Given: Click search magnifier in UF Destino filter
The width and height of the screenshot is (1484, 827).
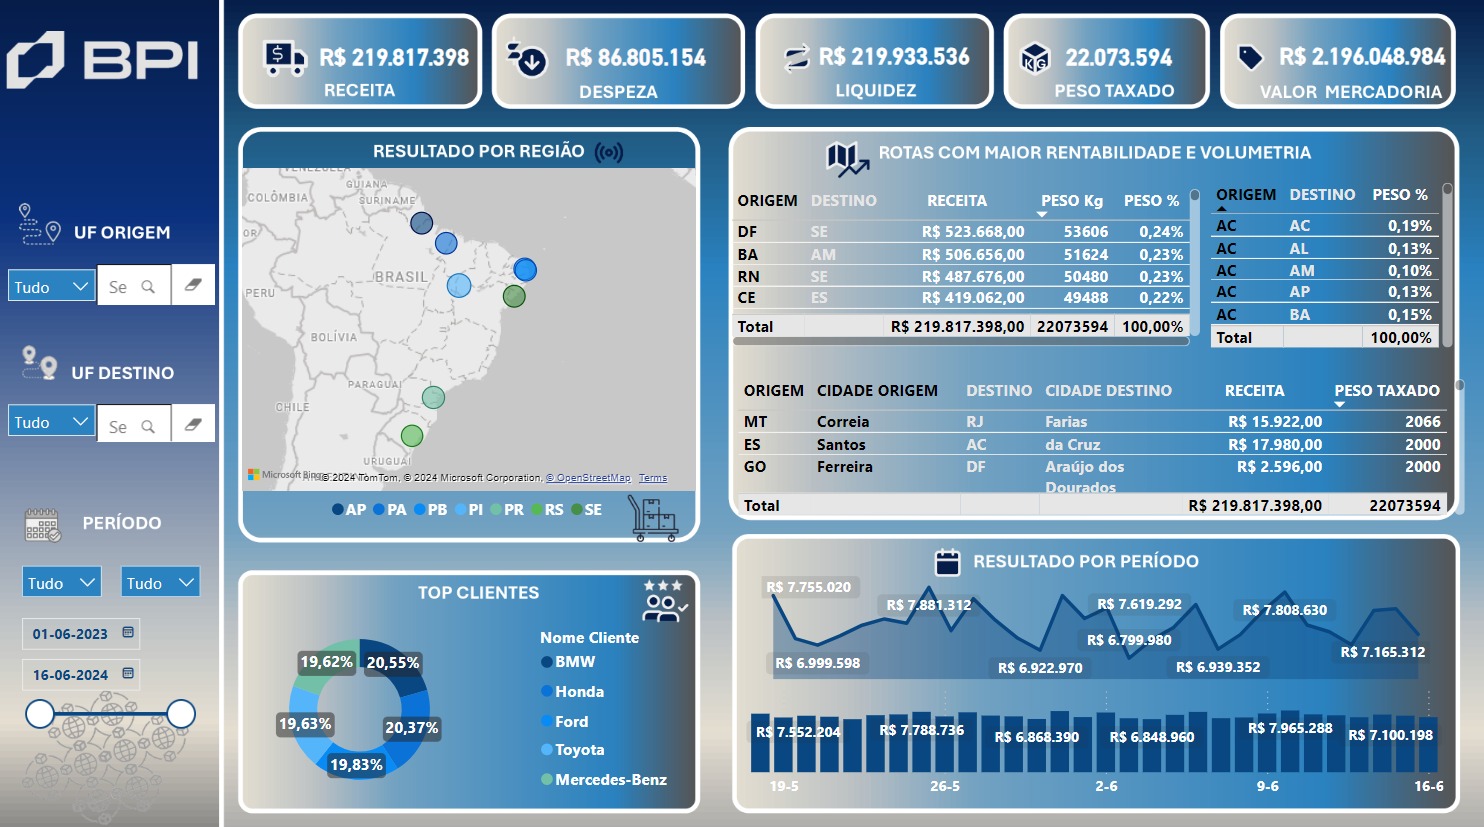Looking at the screenshot, I should click(x=148, y=426).
